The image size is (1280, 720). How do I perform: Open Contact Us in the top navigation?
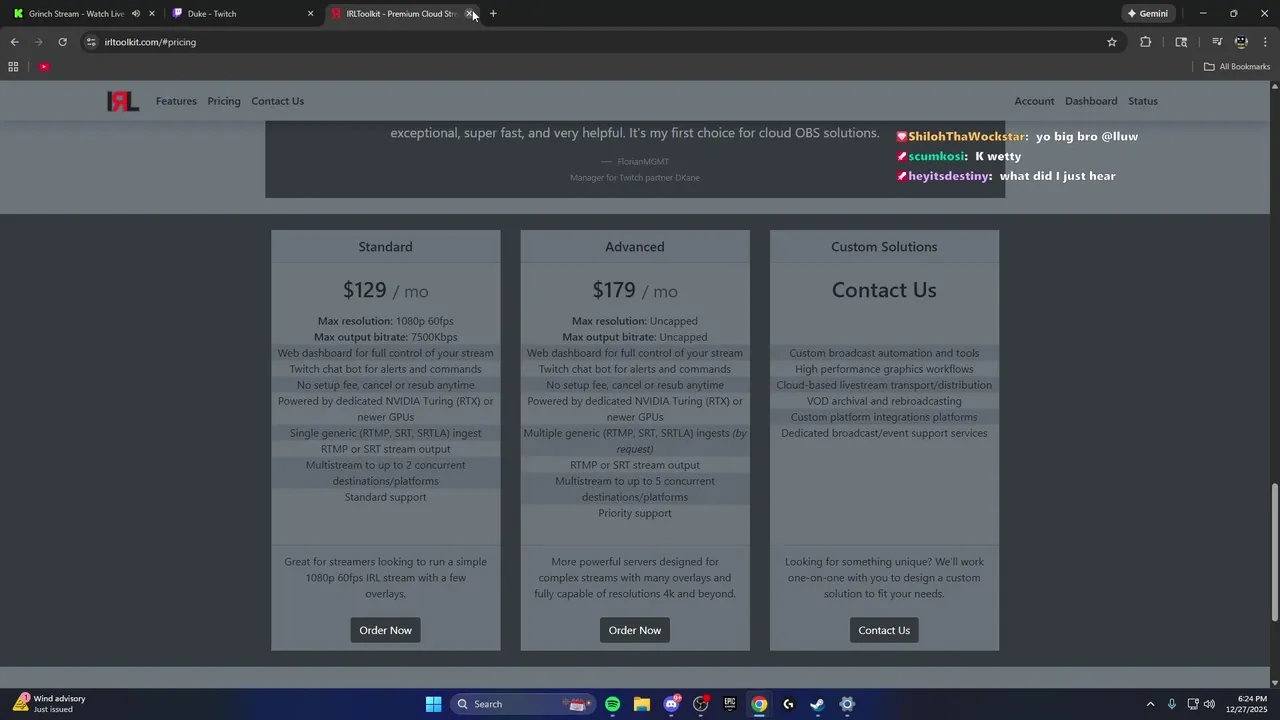click(x=277, y=101)
